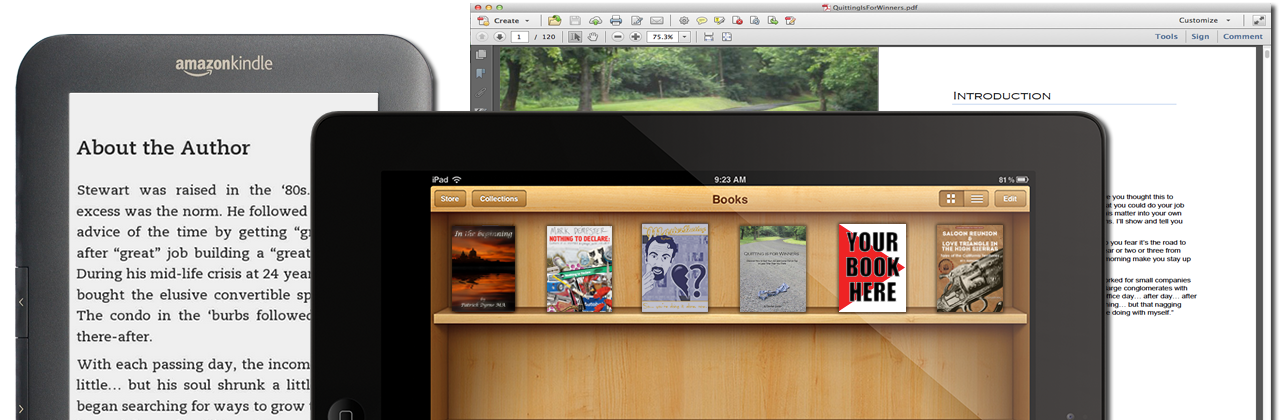Viewport: 1280px width, 420px height.
Task: Click the rotate pages icon
Action: 755,20
